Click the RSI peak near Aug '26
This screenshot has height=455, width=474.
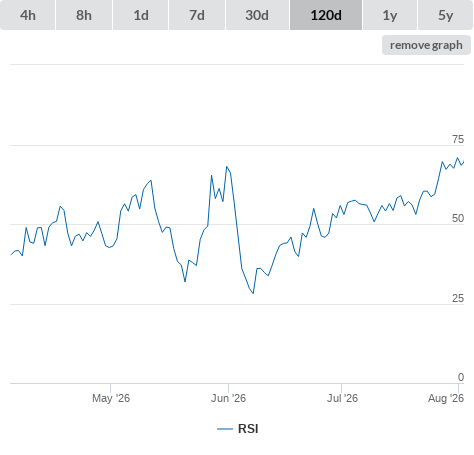point(458,158)
